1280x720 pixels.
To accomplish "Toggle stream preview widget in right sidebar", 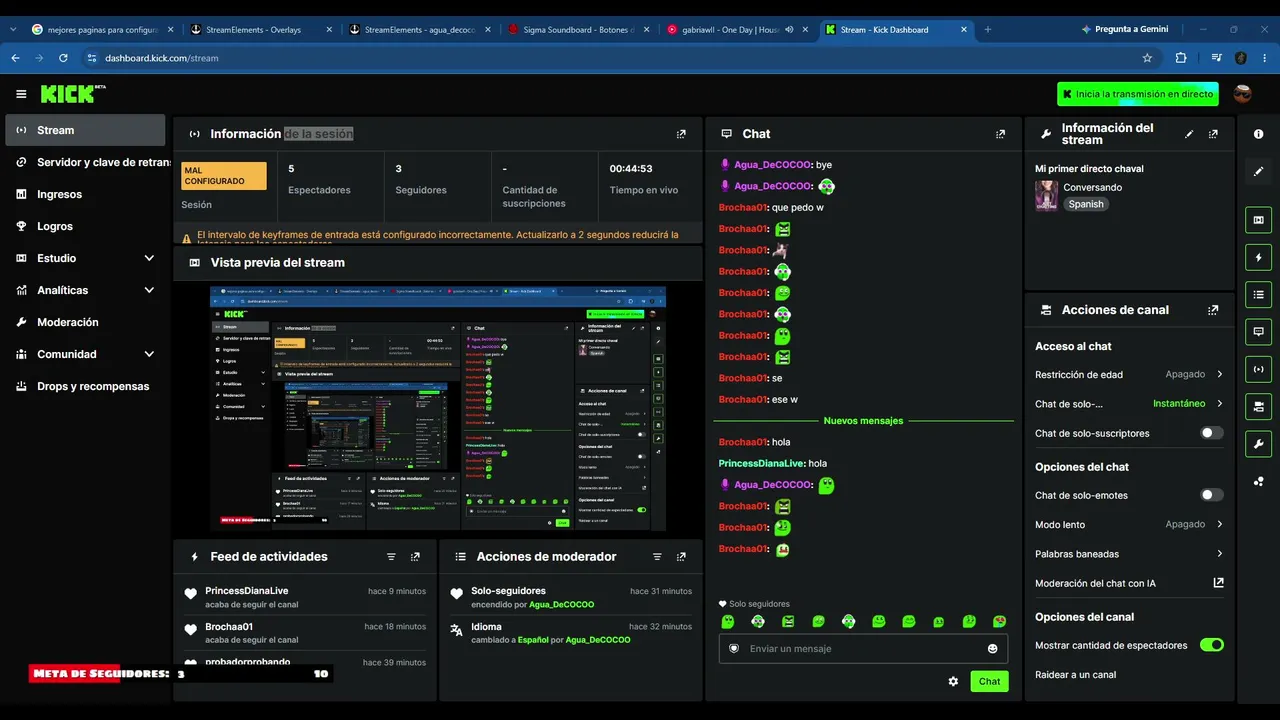I will pos(1258,220).
